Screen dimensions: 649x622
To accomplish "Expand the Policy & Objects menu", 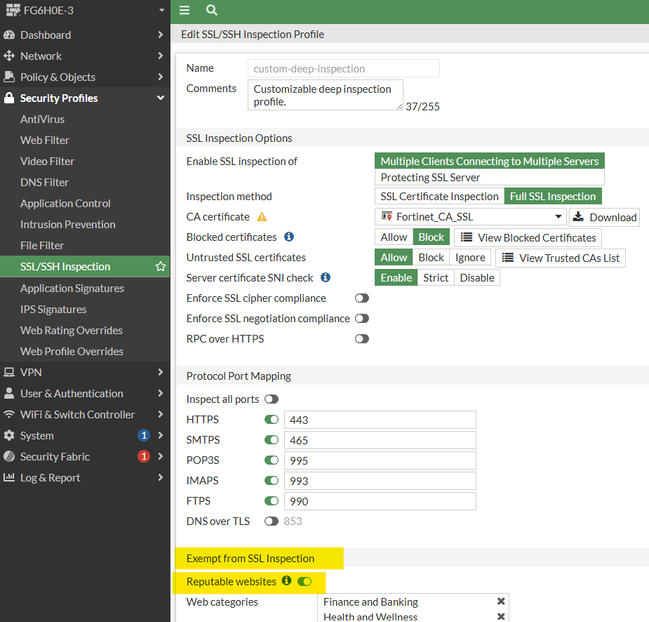I will pos(84,77).
